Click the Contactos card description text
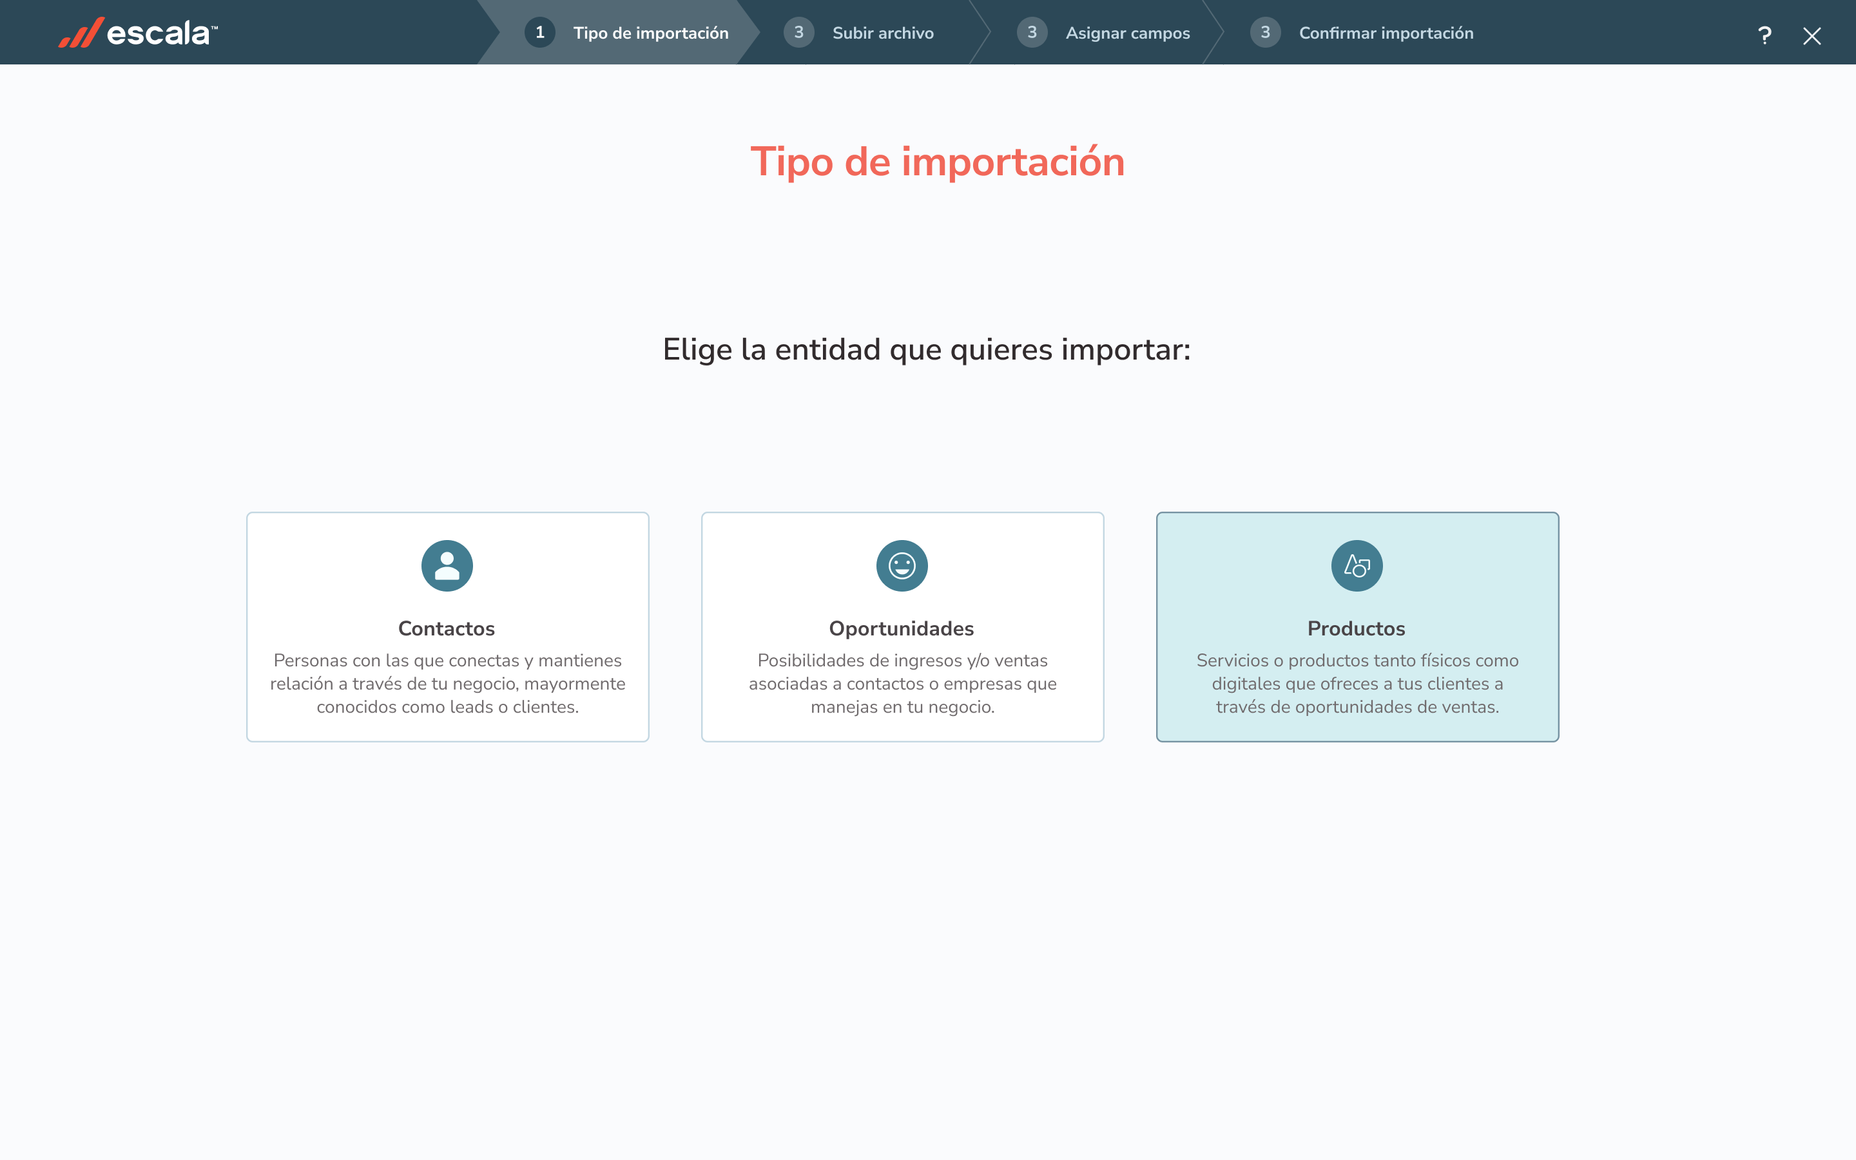This screenshot has height=1160, width=1856. [448, 684]
